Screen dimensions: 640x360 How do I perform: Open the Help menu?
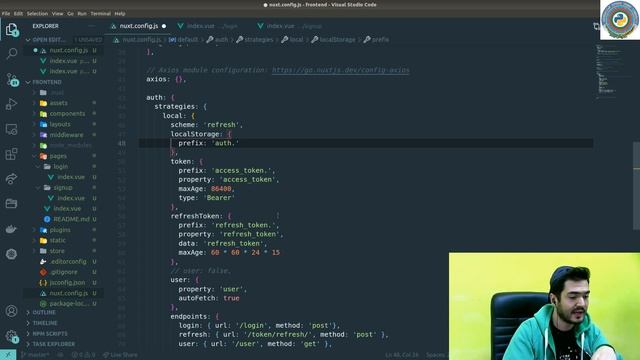(120, 13)
